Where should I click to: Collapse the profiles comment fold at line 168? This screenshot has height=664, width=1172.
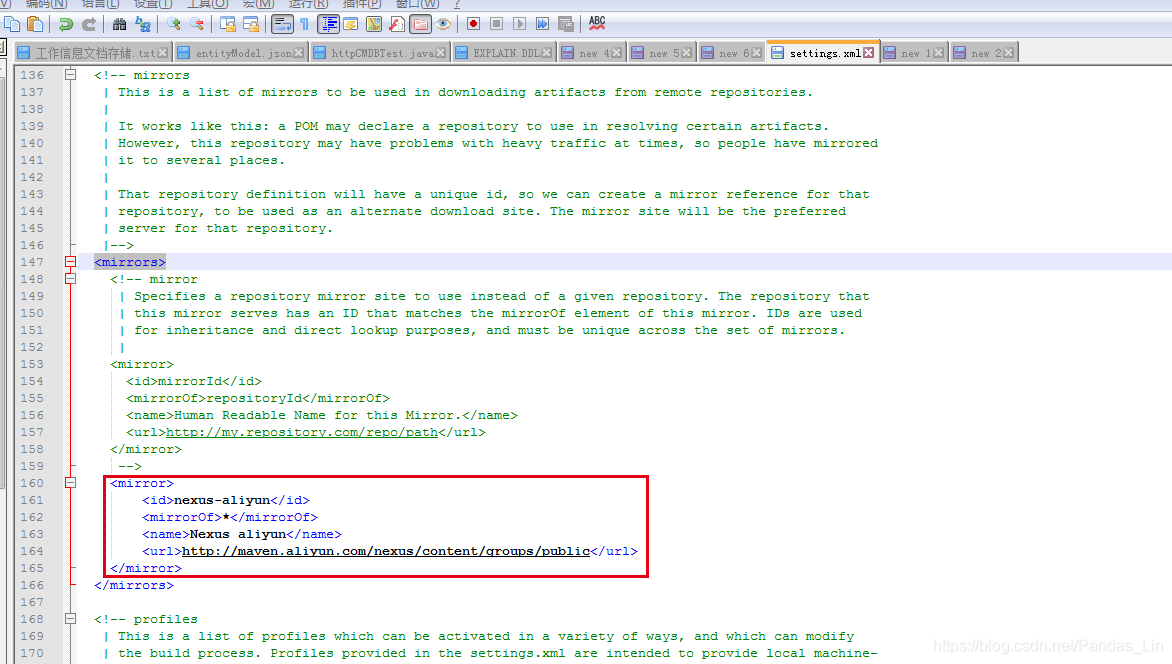click(70, 619)
